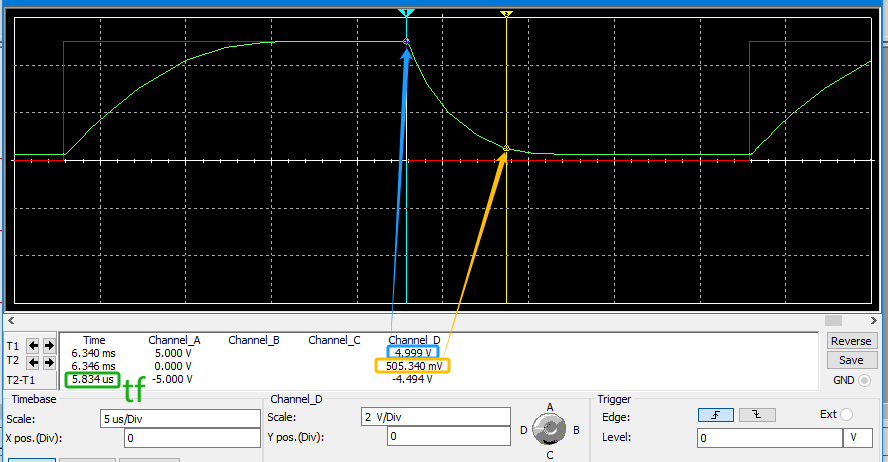Move cursor T1 left with its arrow
888x462 pixels.
tap(33, 345)
